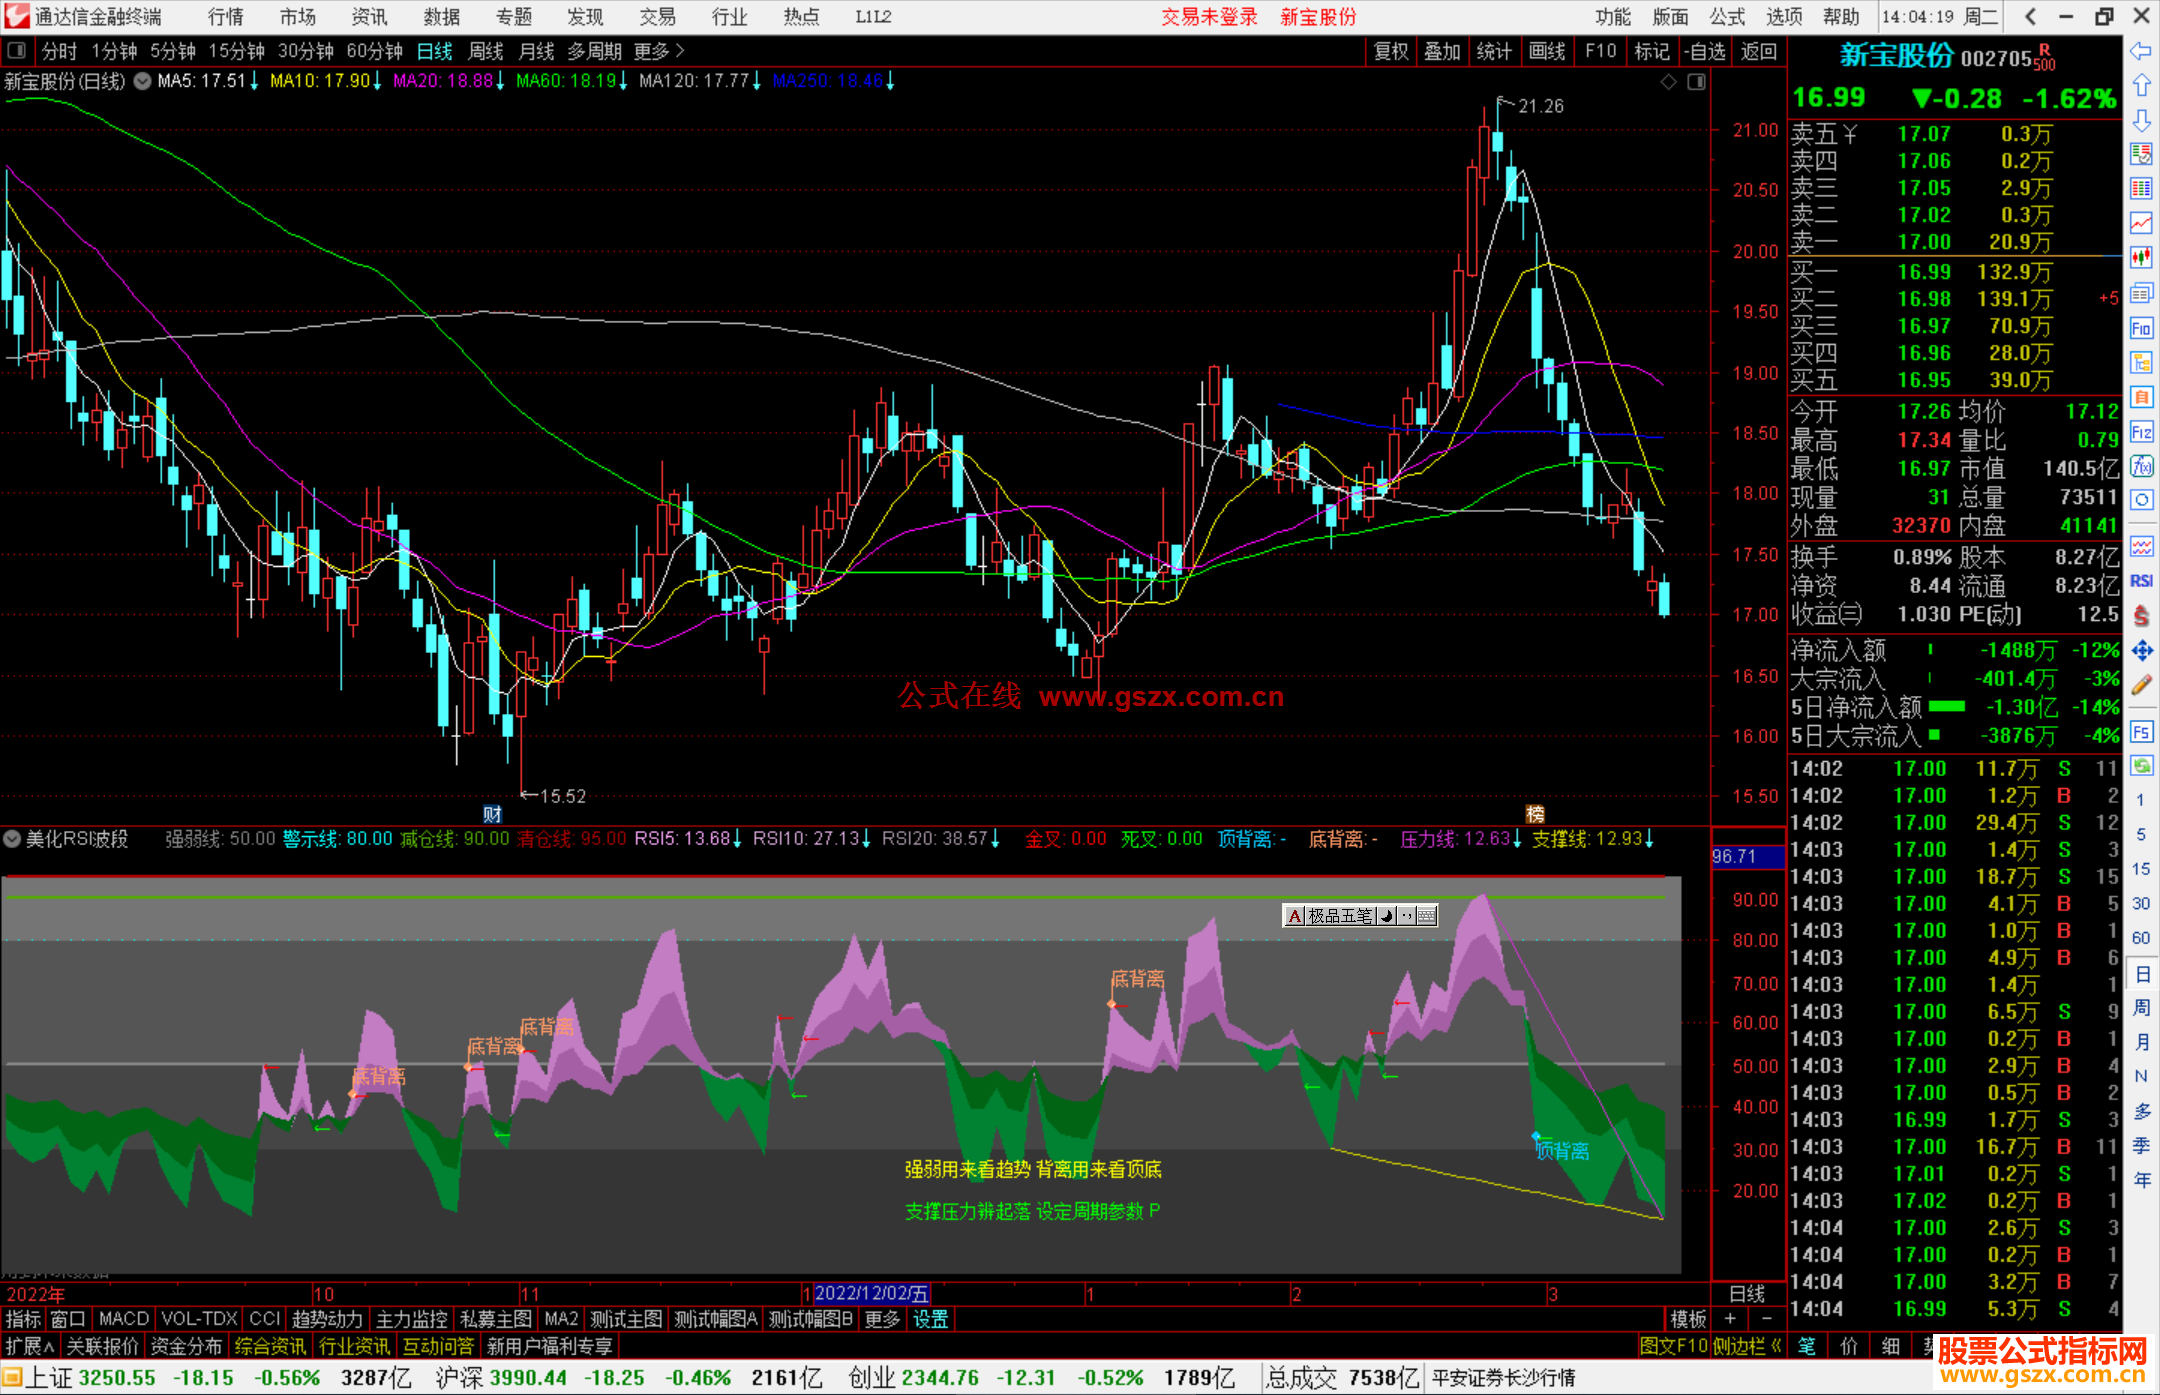Click the RSI sidebar icon
The width and height of the screenshot is (2160, 1395).
click(x=2141, y=581)
